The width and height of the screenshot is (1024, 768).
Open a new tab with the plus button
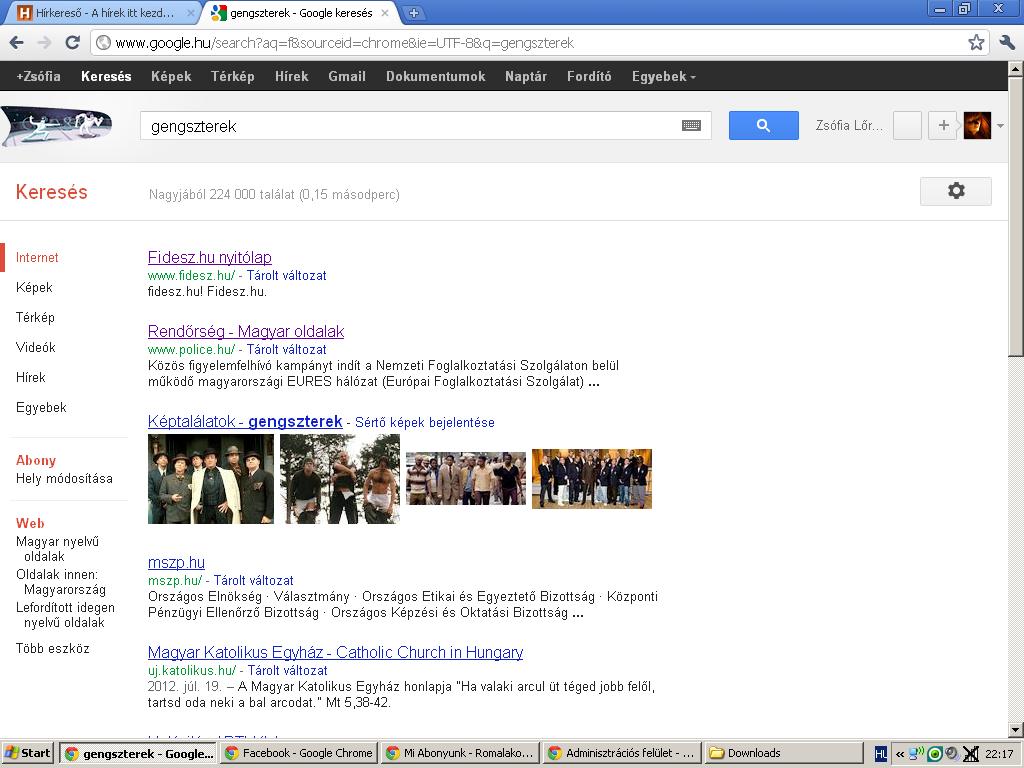point(413,13)
